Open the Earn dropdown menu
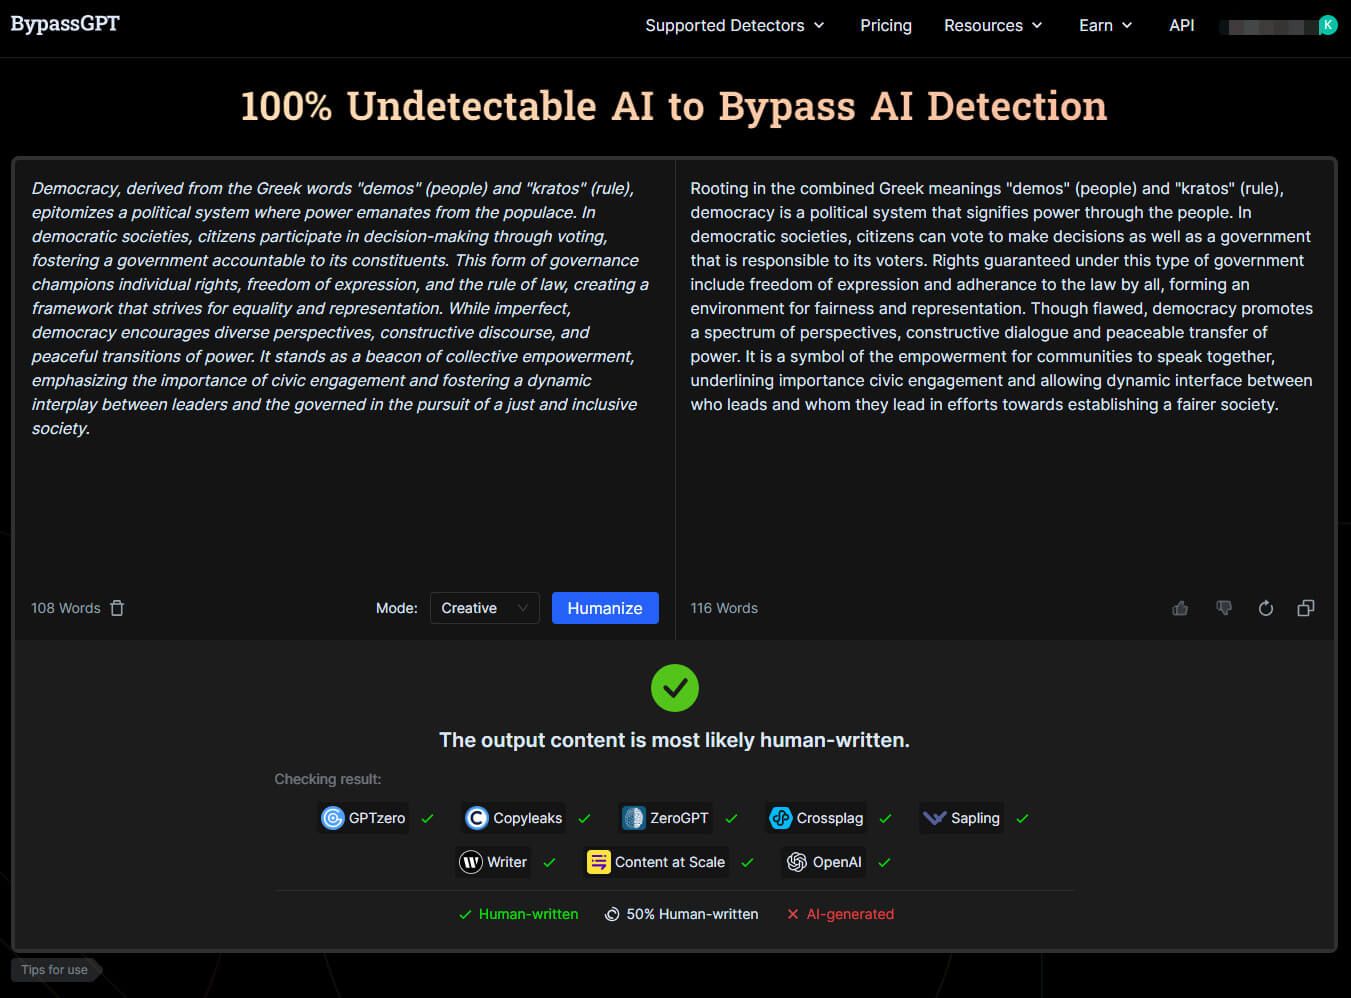Image resolution: width=1351 pixels, height=998 pixels. (x=1105, y=25)
